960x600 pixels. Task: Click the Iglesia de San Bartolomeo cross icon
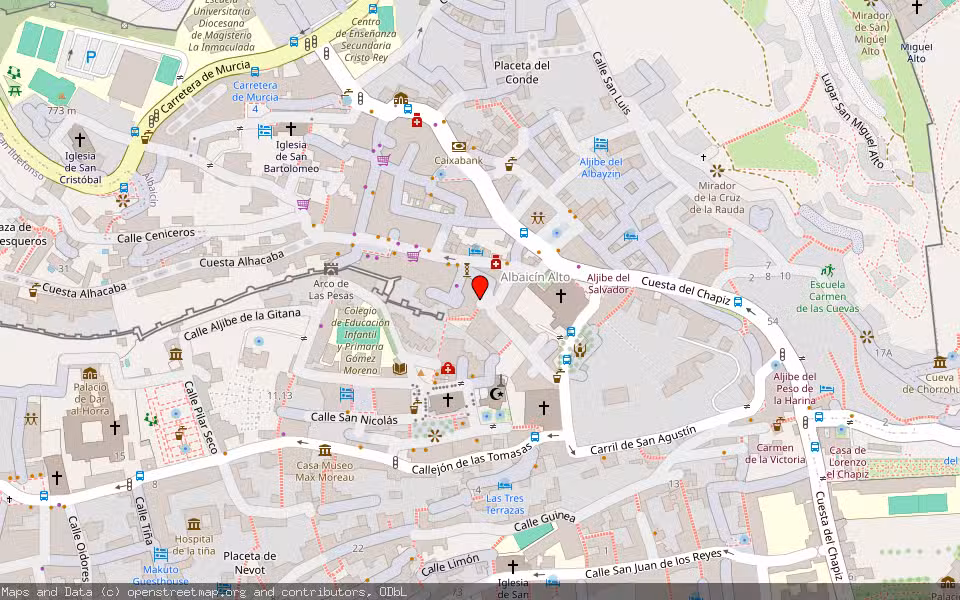click(291, 129)
